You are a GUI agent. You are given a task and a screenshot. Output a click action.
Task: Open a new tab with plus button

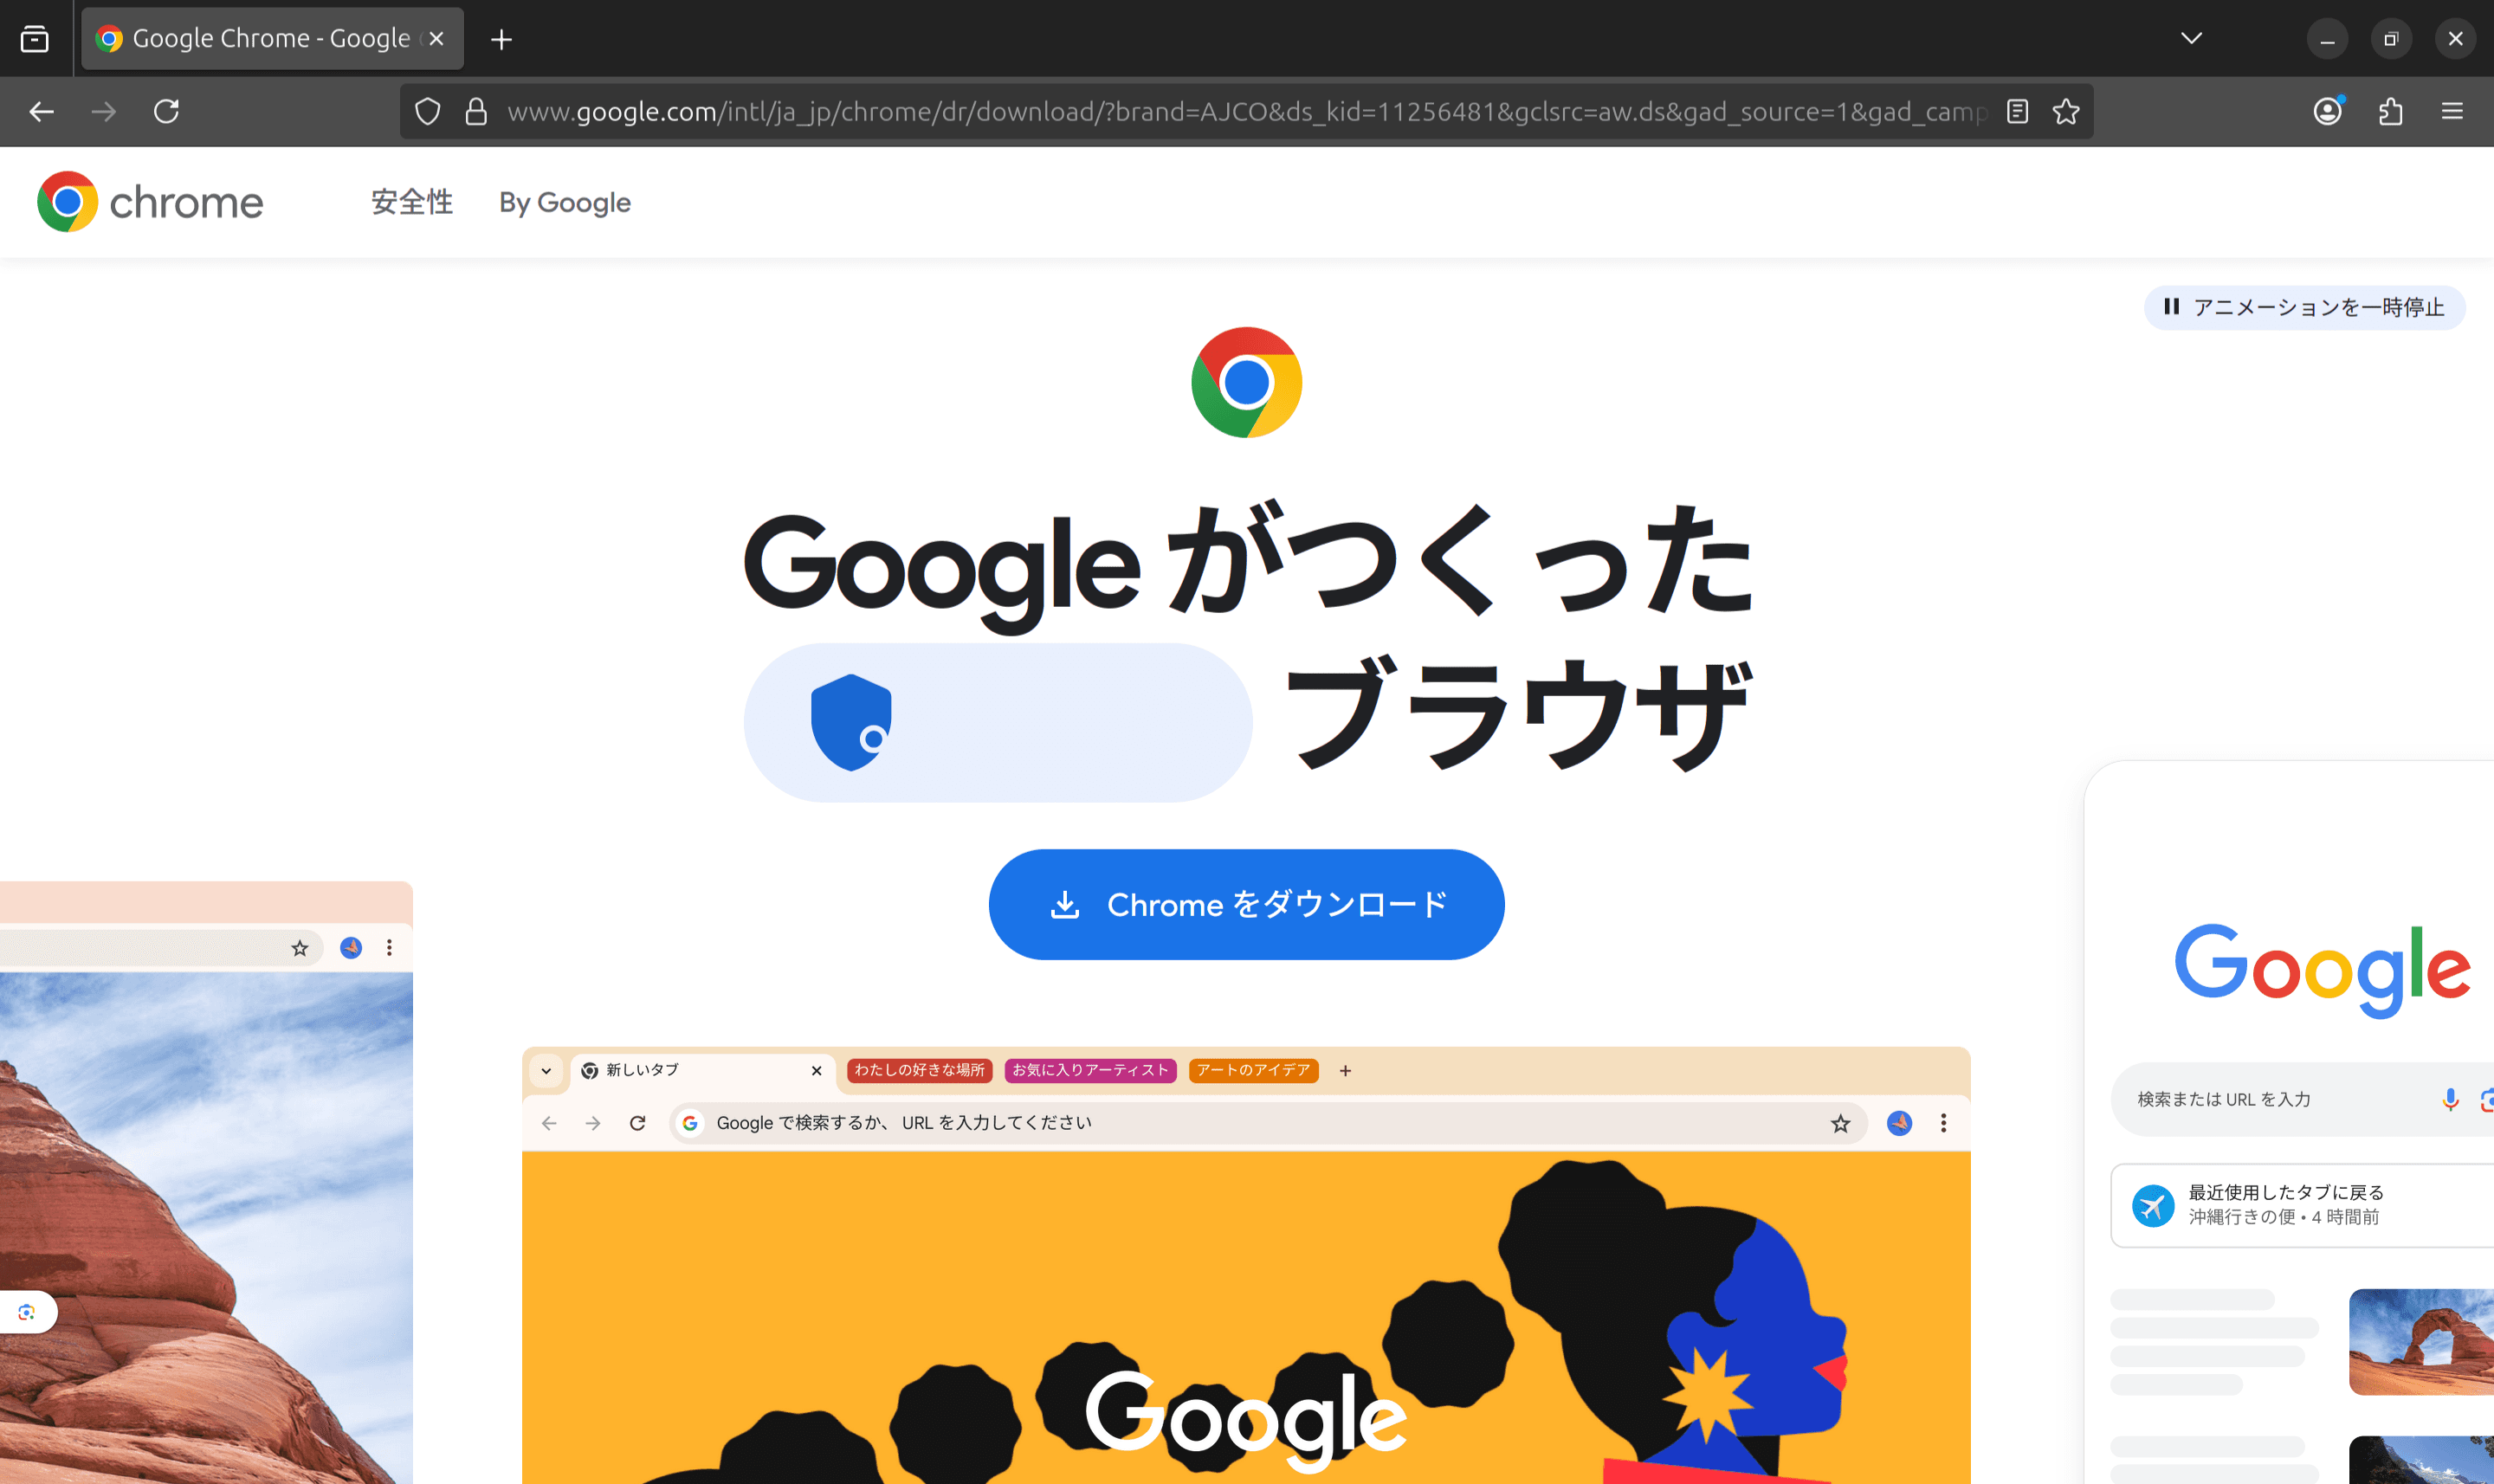pyautogui.click(x=502, y=39)
